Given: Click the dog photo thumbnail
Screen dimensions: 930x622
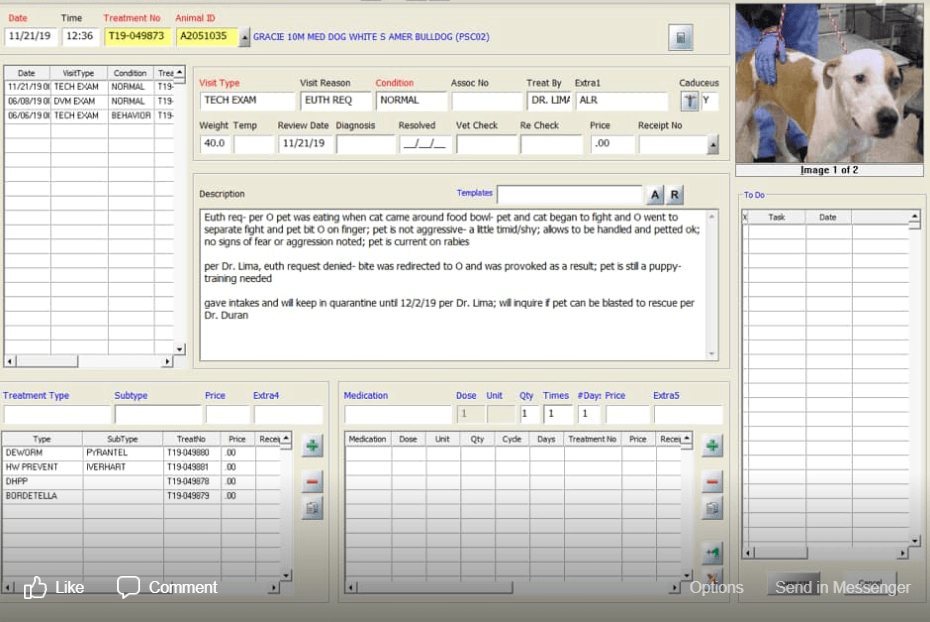Looking at the screenshot, I should tap(829, 83).
